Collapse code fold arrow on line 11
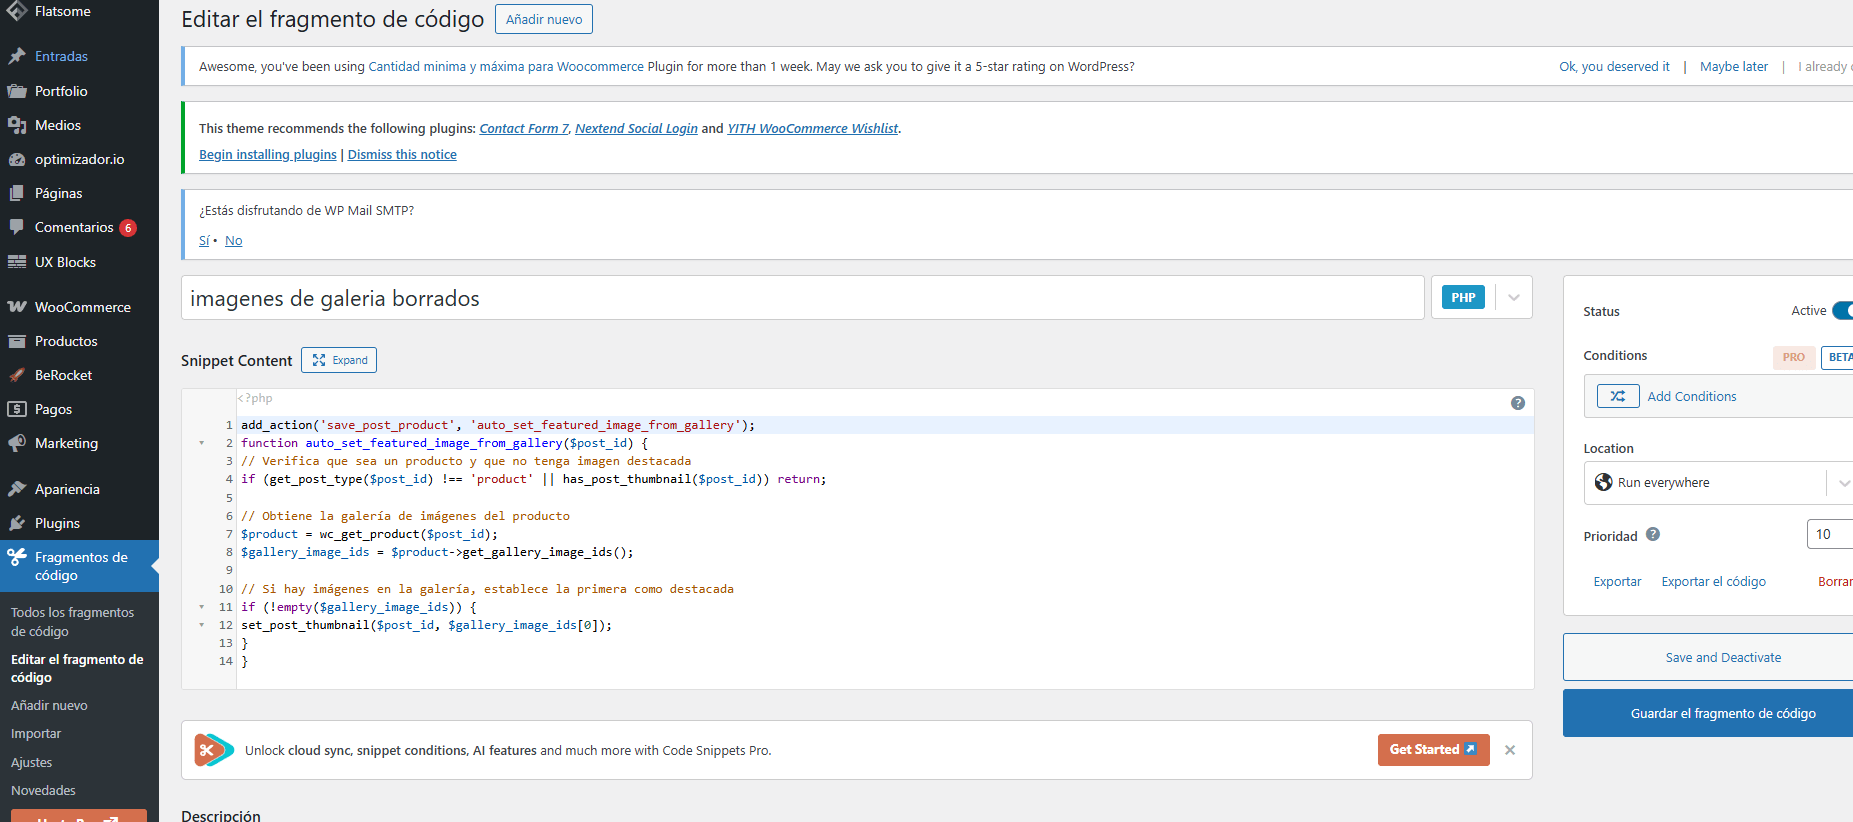 [x=201, y=607]
